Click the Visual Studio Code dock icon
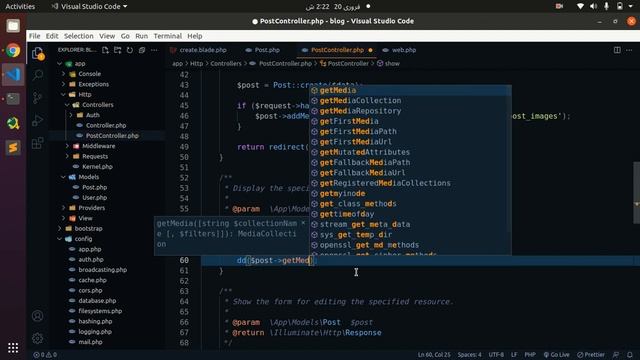 [x=13, y=75]
